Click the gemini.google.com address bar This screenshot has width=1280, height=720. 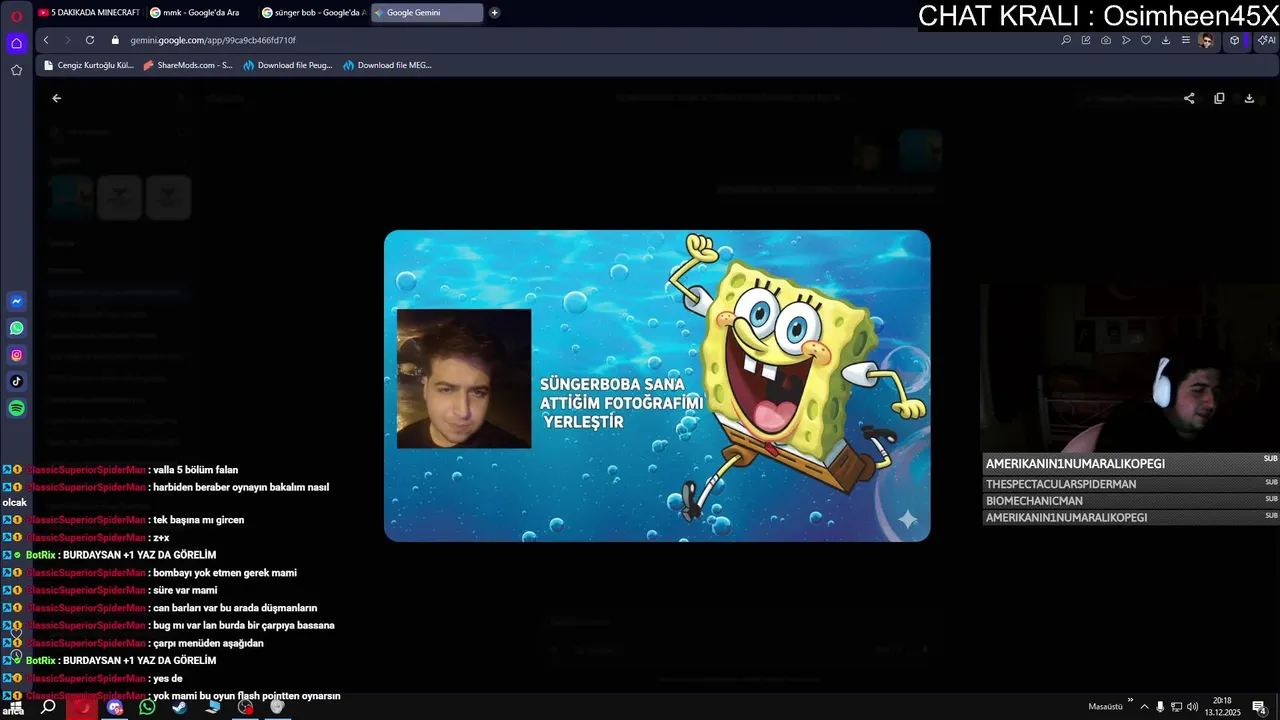point(580,40)
